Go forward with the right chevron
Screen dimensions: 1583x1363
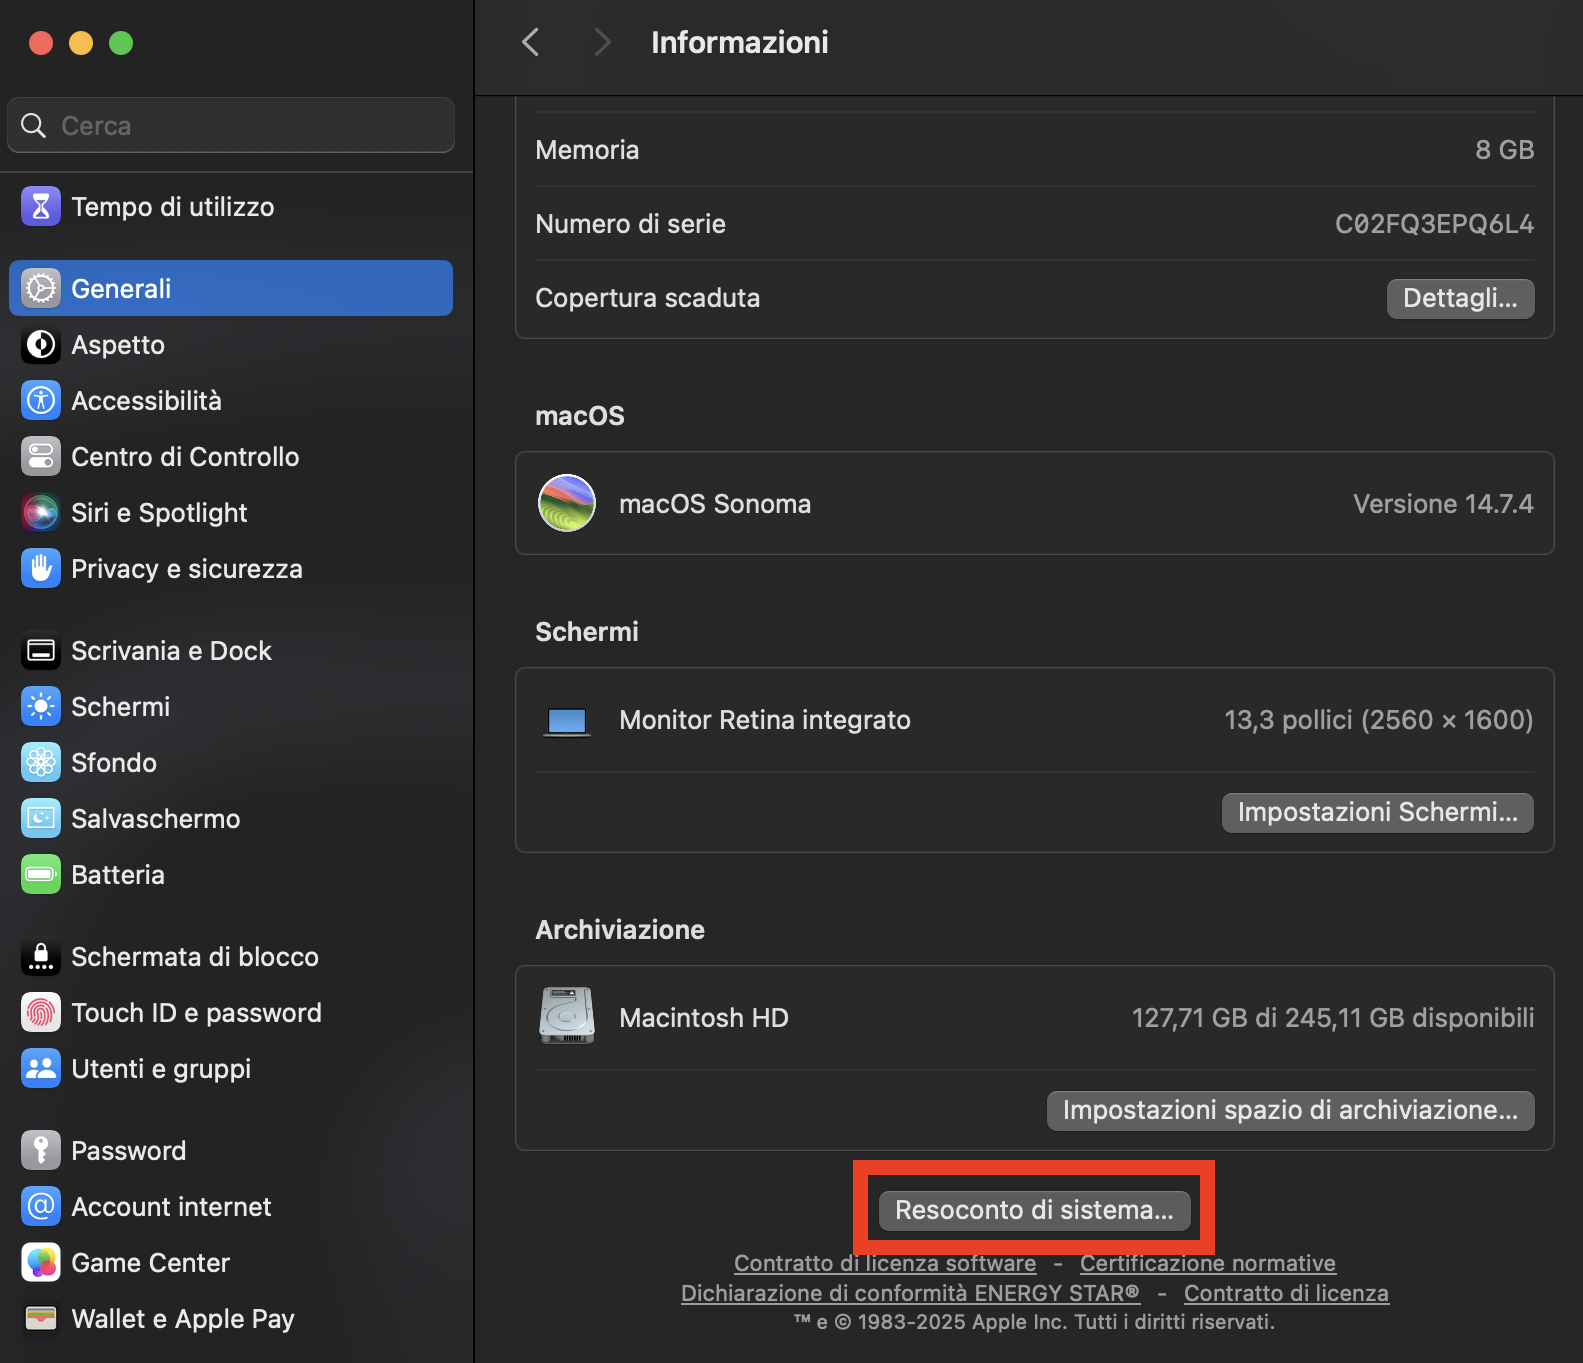(601, 42)
